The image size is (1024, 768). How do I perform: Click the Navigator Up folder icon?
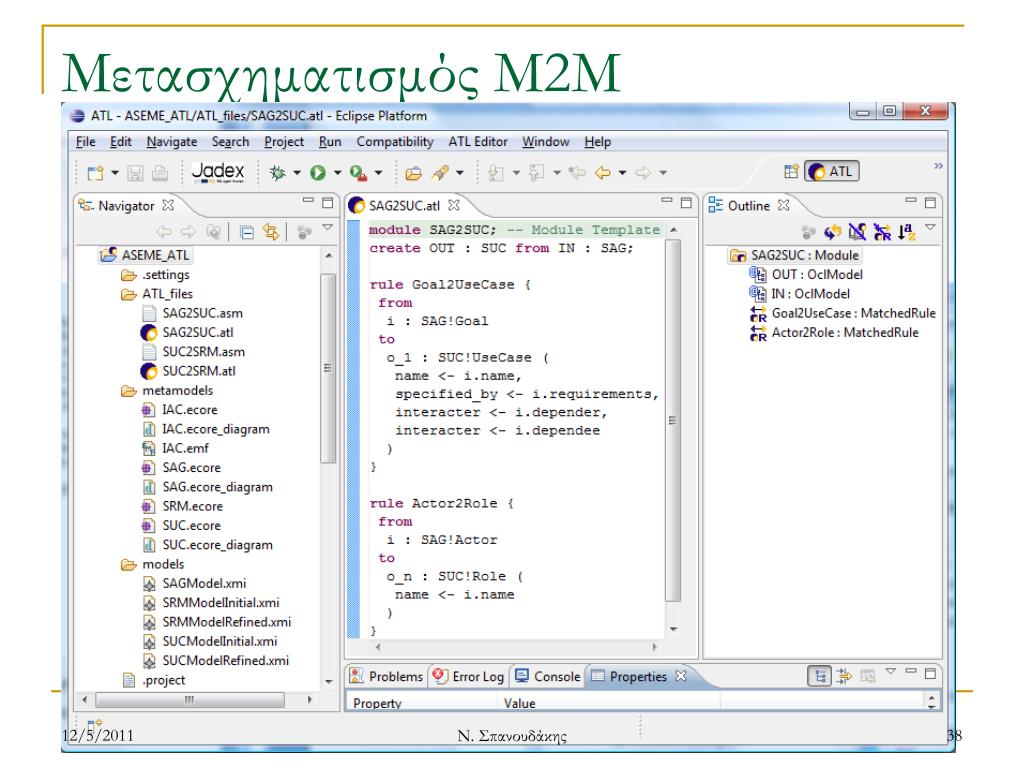point(213,232)
